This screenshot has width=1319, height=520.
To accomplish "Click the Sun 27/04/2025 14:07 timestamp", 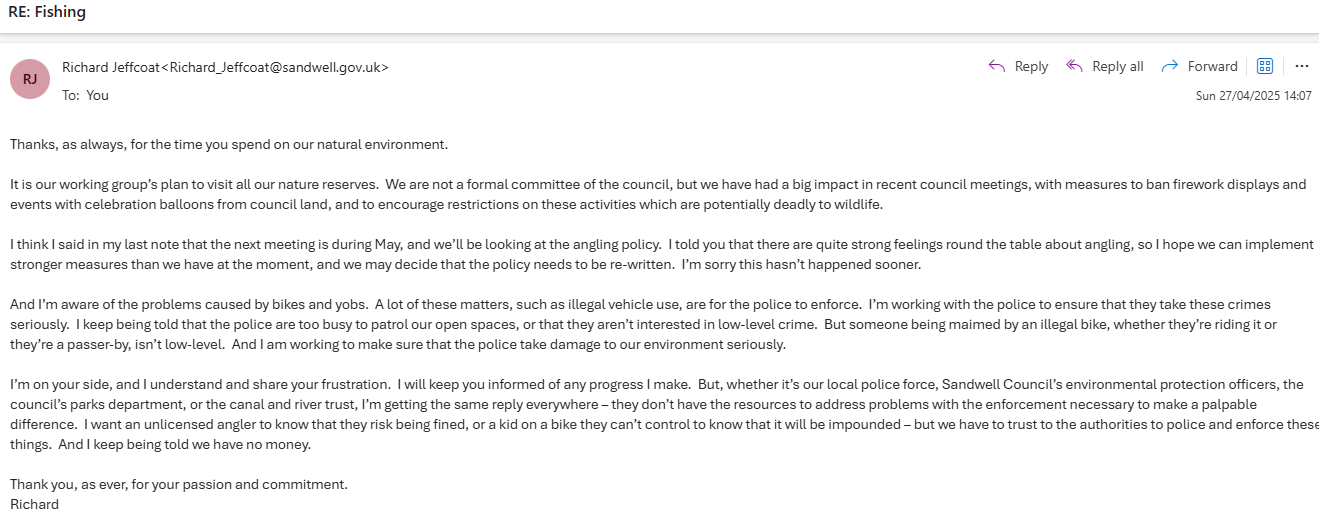I will [x=1253, y=96].
